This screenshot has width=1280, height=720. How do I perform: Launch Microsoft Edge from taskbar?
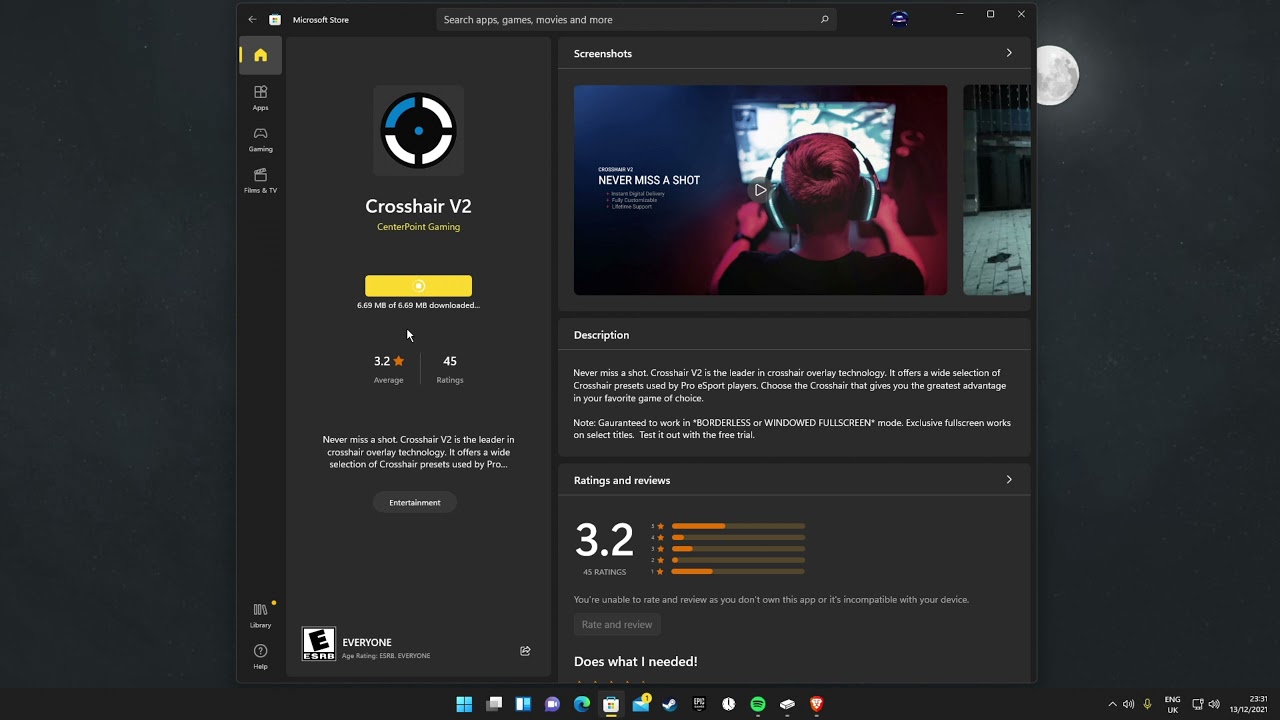(x=582, y=704)
